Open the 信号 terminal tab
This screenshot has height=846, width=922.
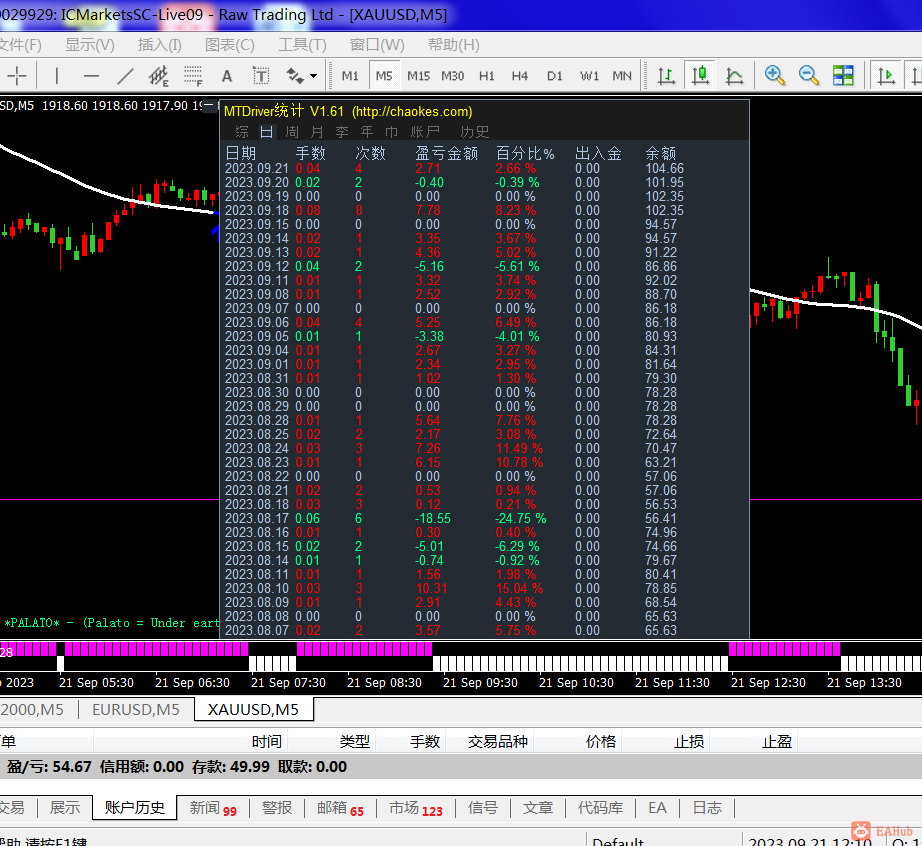point(483,808)
